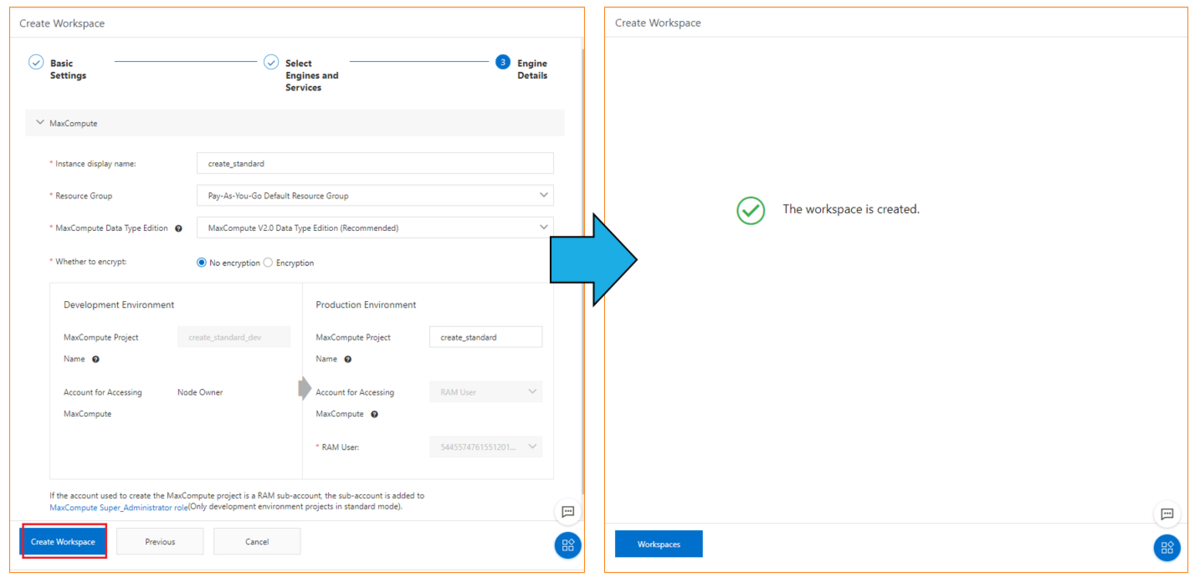This screenshot has width=1200, height=583.
Task: Click the Create Workspace button
Action: 63,542
